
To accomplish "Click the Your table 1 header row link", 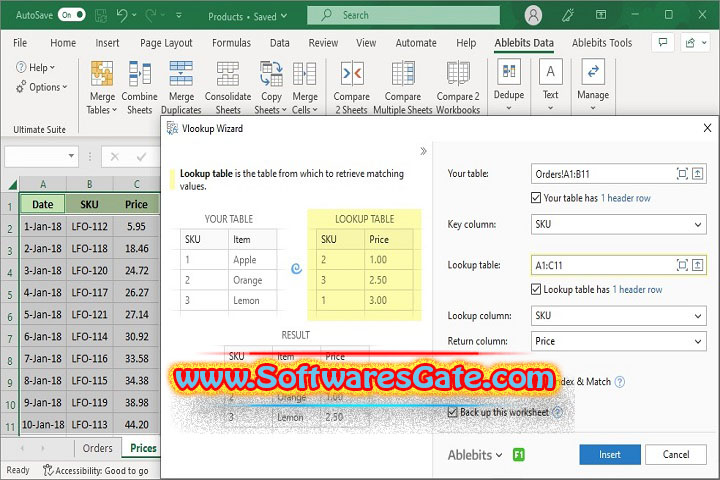I will point(626,198).
